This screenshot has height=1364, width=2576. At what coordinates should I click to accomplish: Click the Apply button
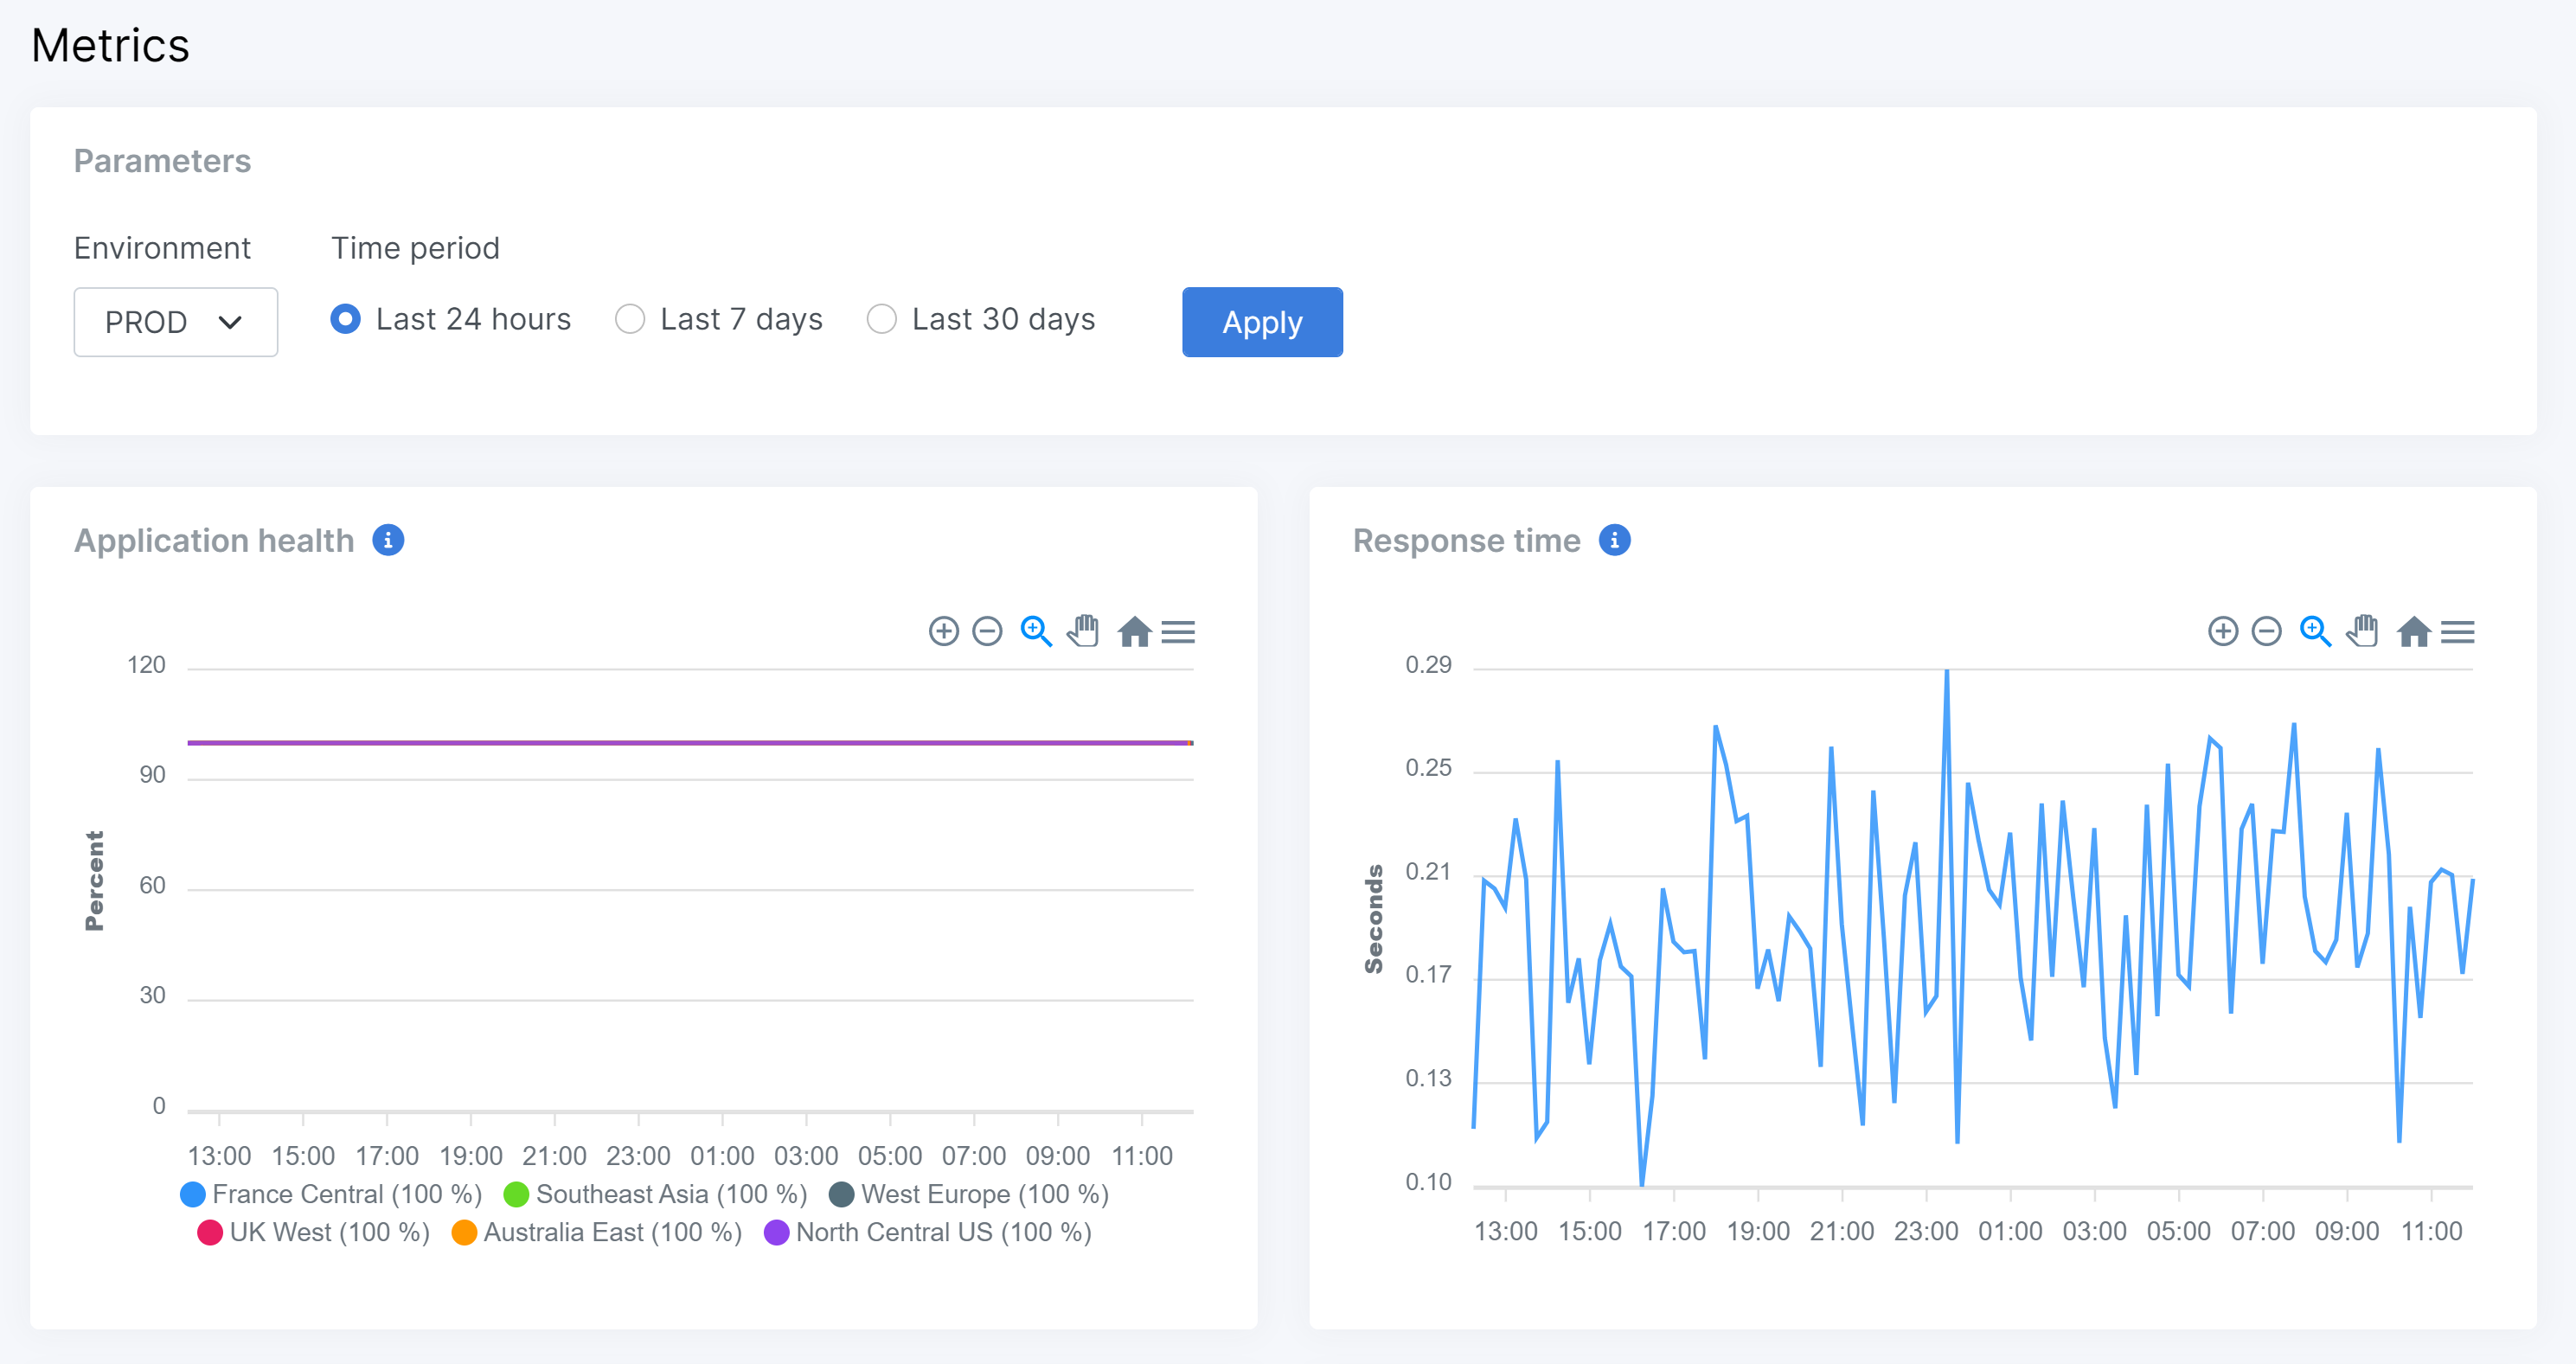(x=1261, y=322)
